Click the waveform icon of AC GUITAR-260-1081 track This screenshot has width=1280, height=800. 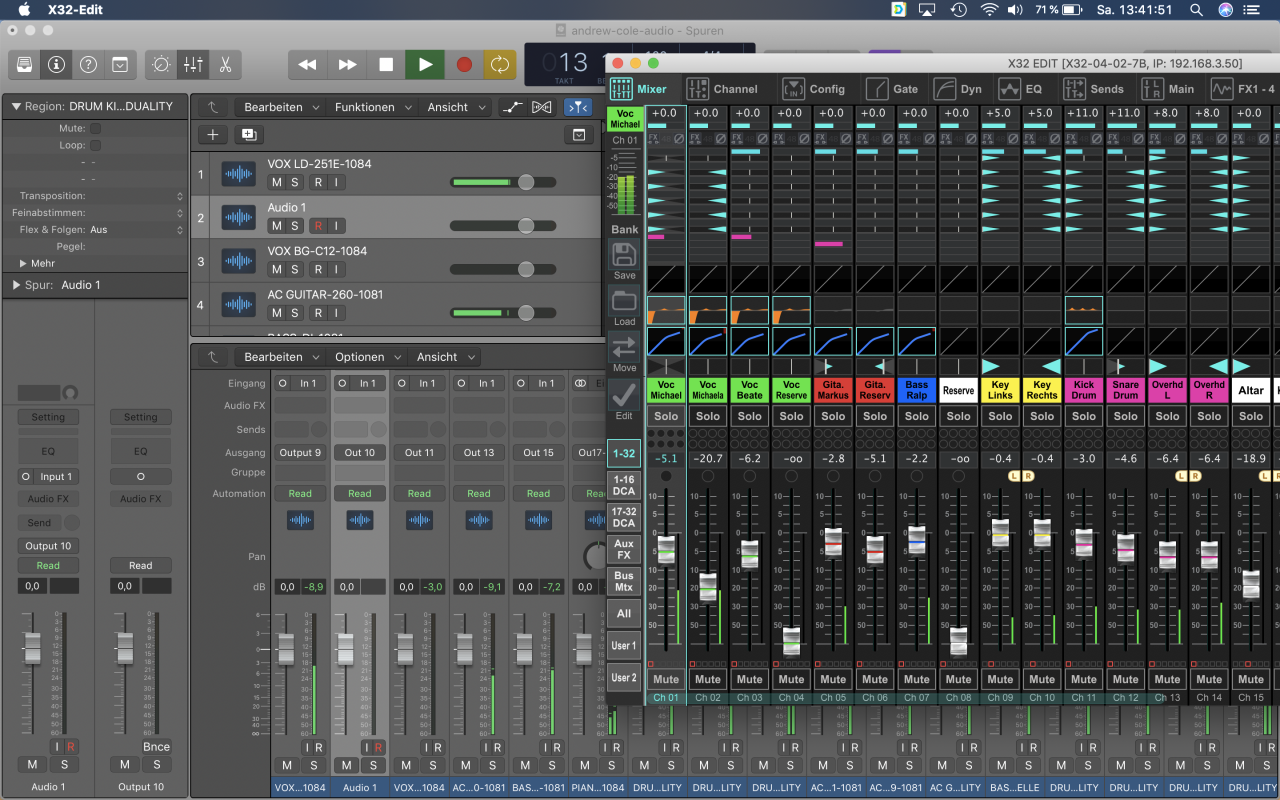tap(238, 304)
